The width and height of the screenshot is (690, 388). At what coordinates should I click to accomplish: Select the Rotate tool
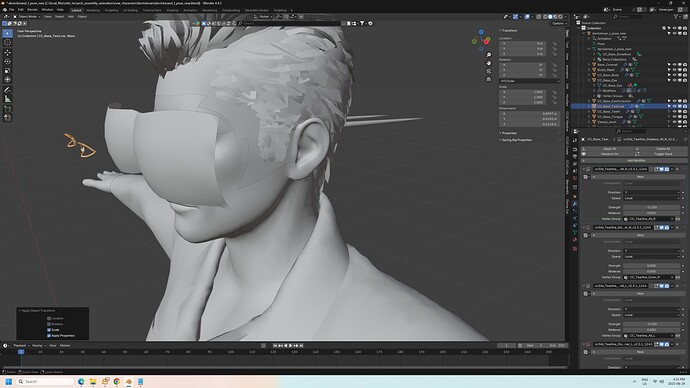pyautogui.click(x=7, y=61)
